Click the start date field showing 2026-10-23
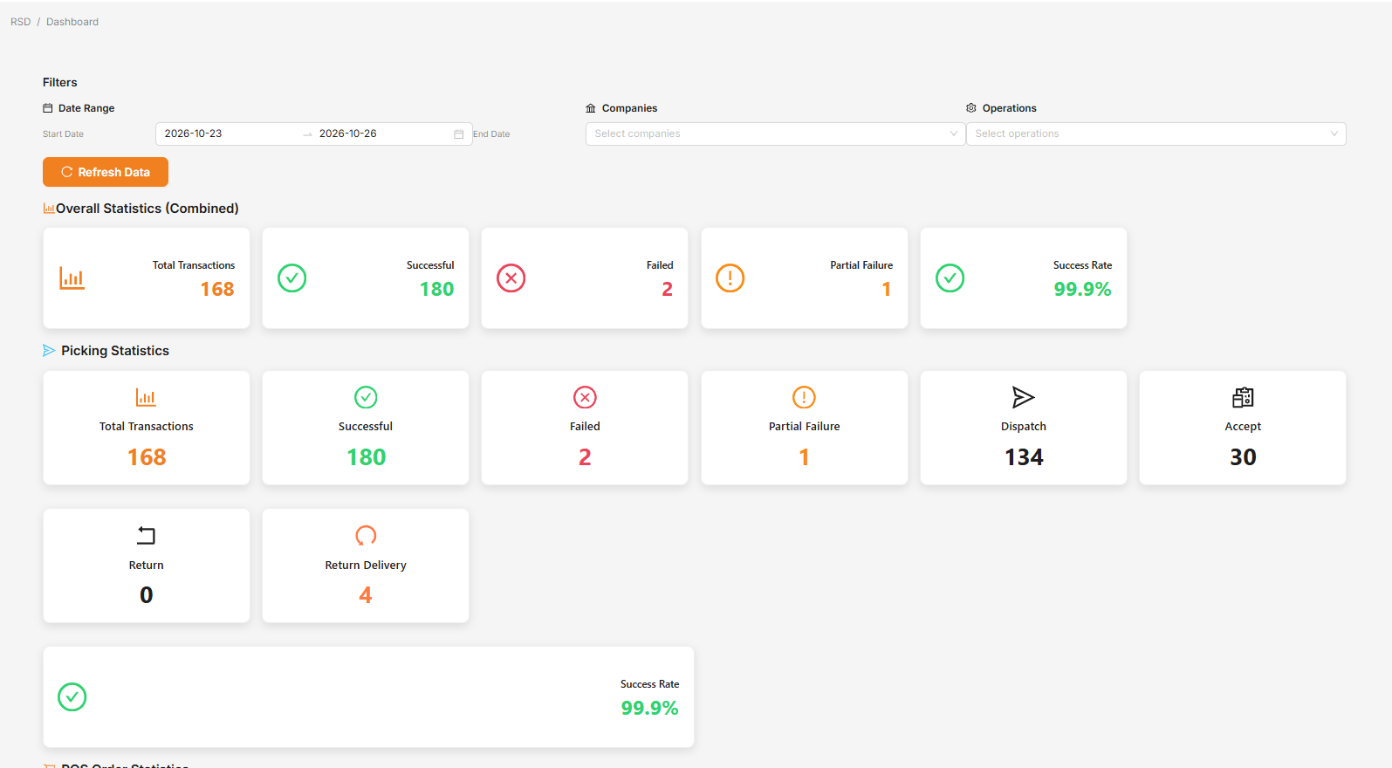 [227, 134]
